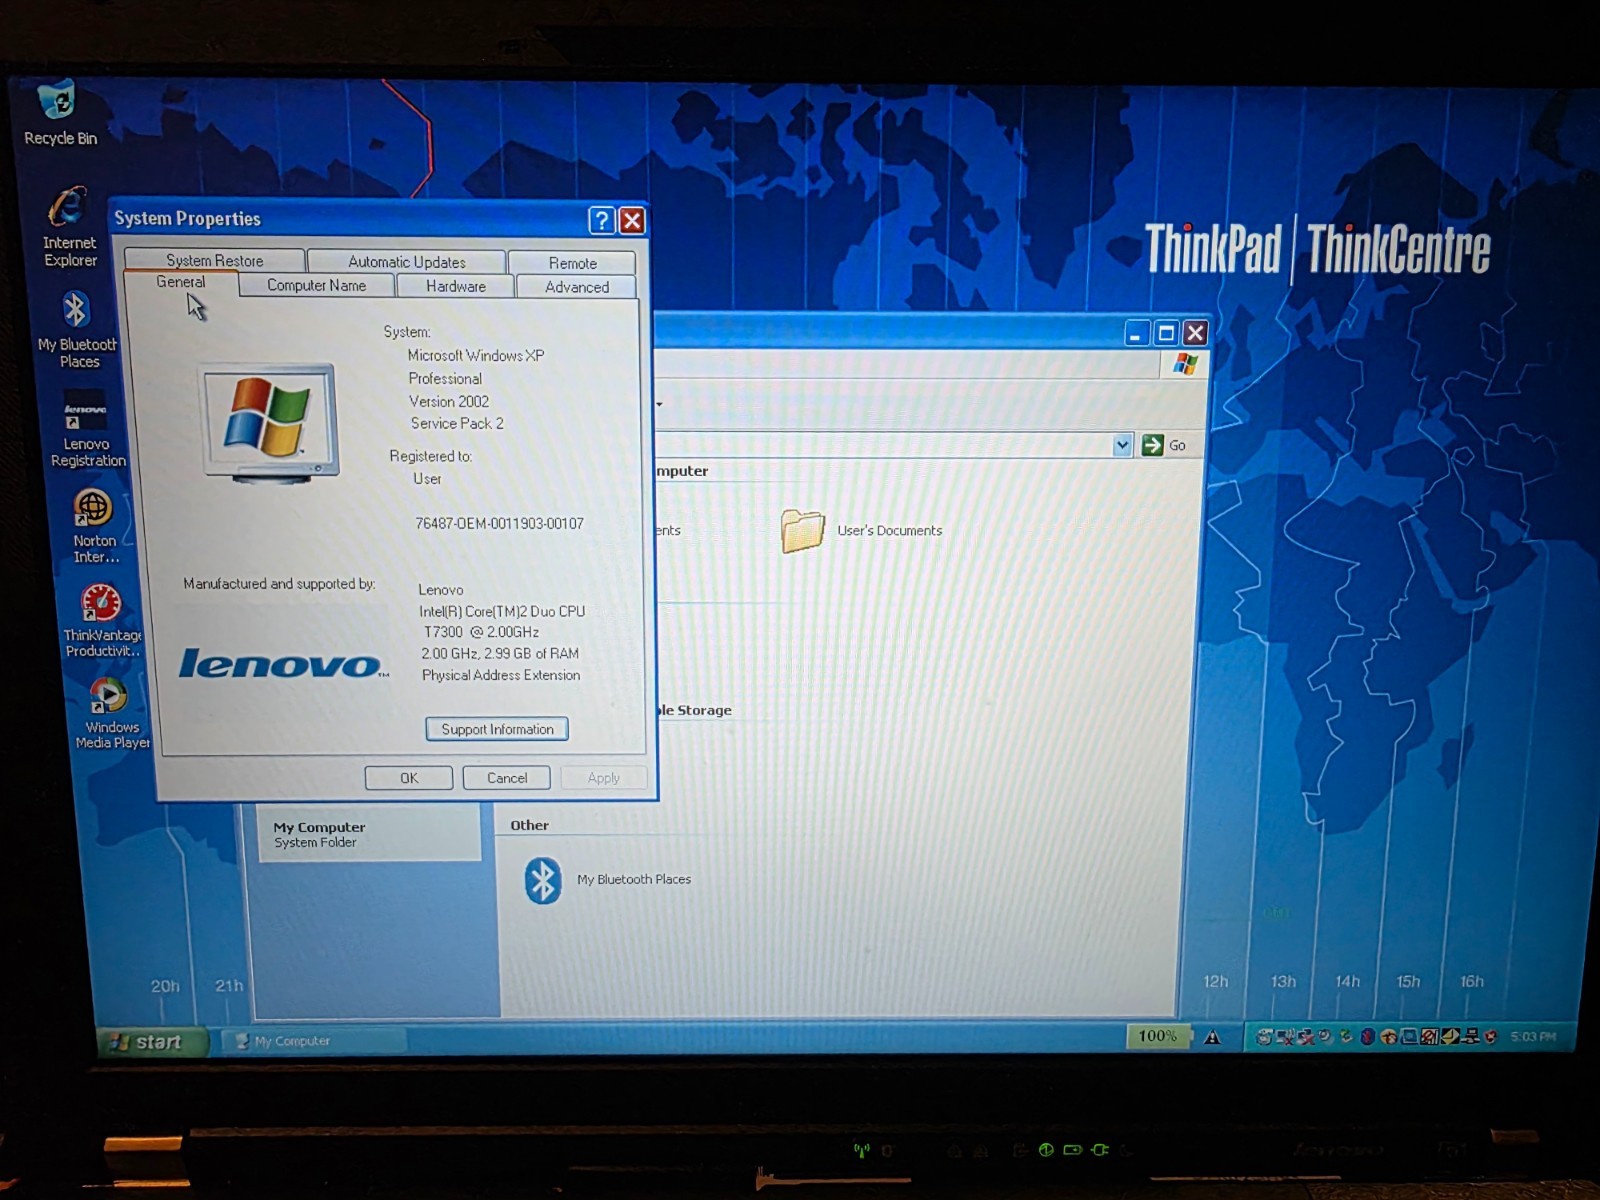Click the Windows flag logo in My Computer
This screenshot has width=1600, height=1200.
(x=1185, y=364)
